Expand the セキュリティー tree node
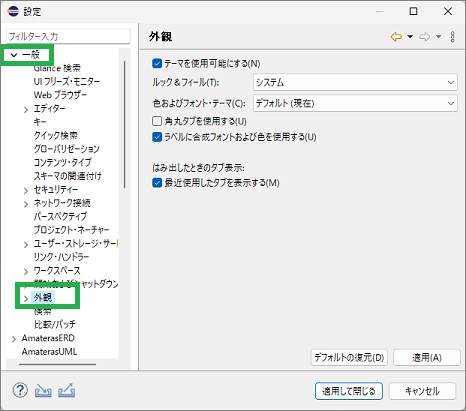Screen dimensions: 466x411 (26, 191)
